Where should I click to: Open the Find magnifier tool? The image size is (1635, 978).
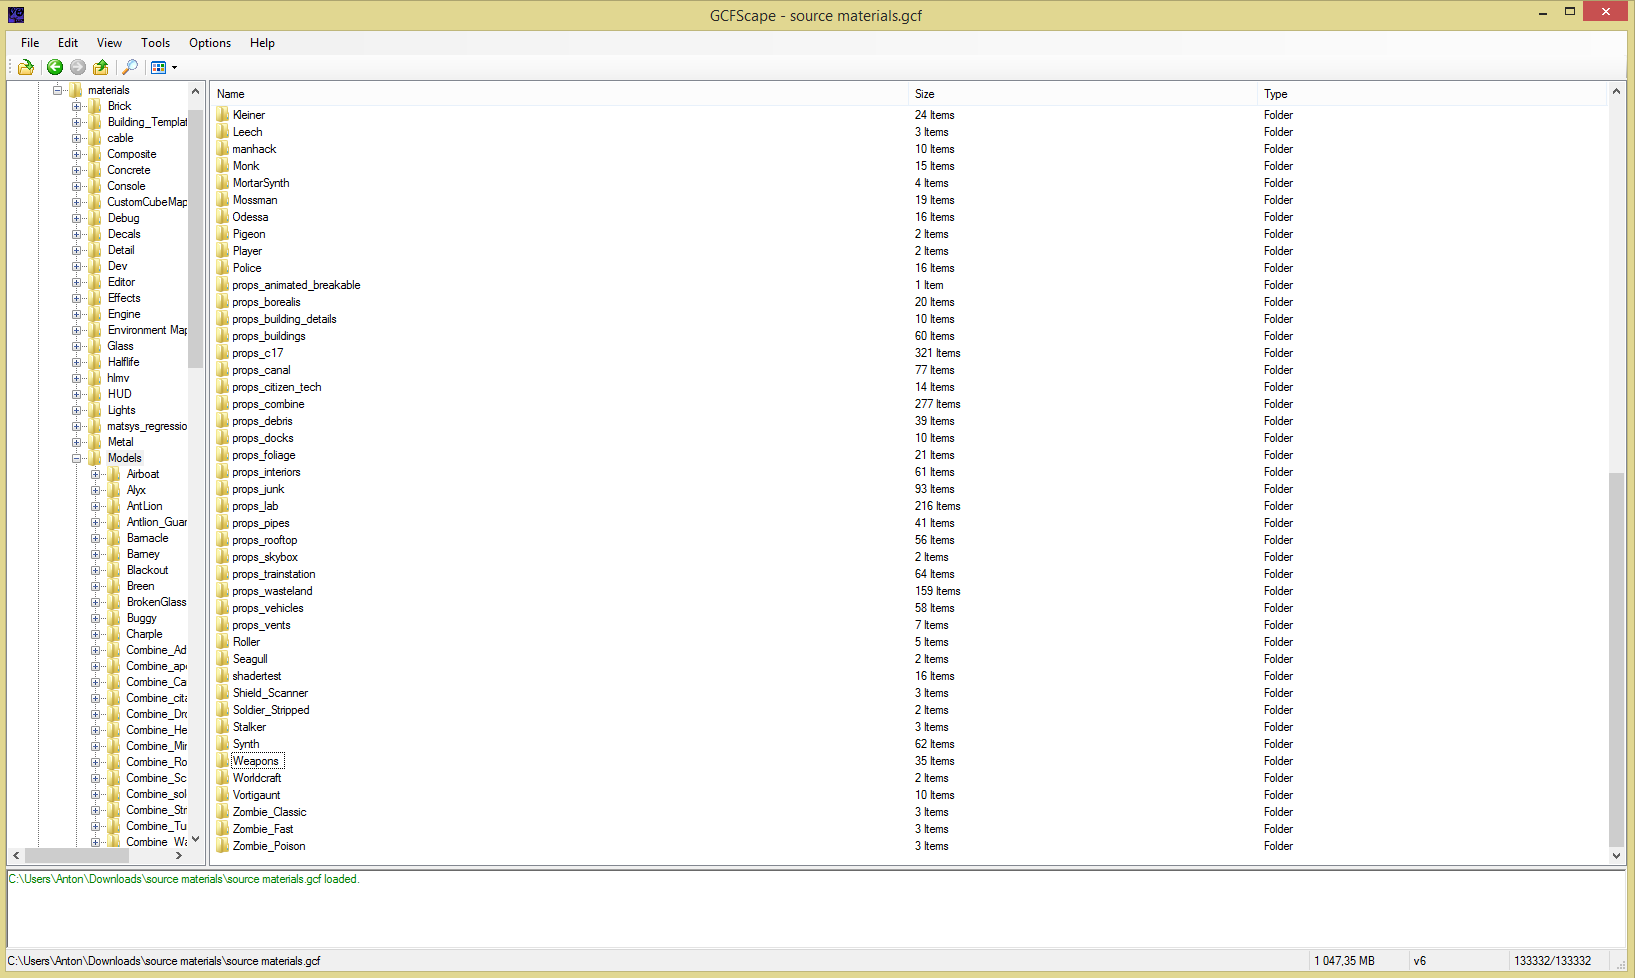[x=130, y=67]
